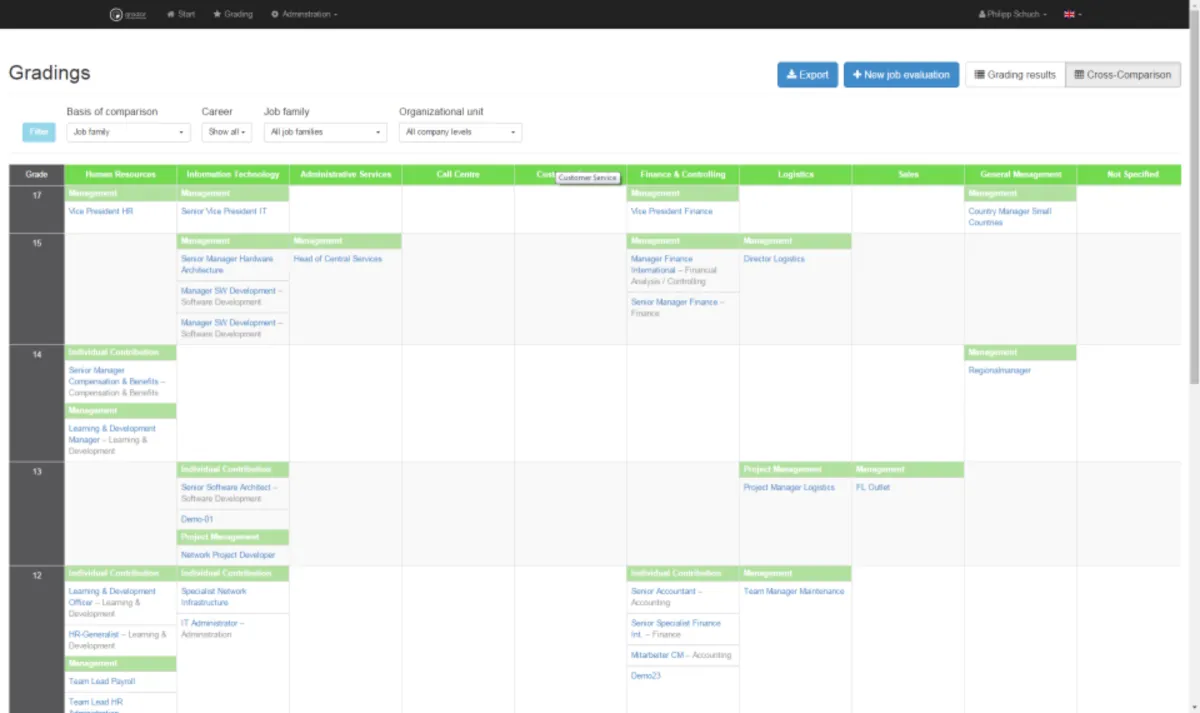Screen dimensions: 1200x713
Task: Click the Filter button
Action: pyautogui.click(x=39, y=132)
